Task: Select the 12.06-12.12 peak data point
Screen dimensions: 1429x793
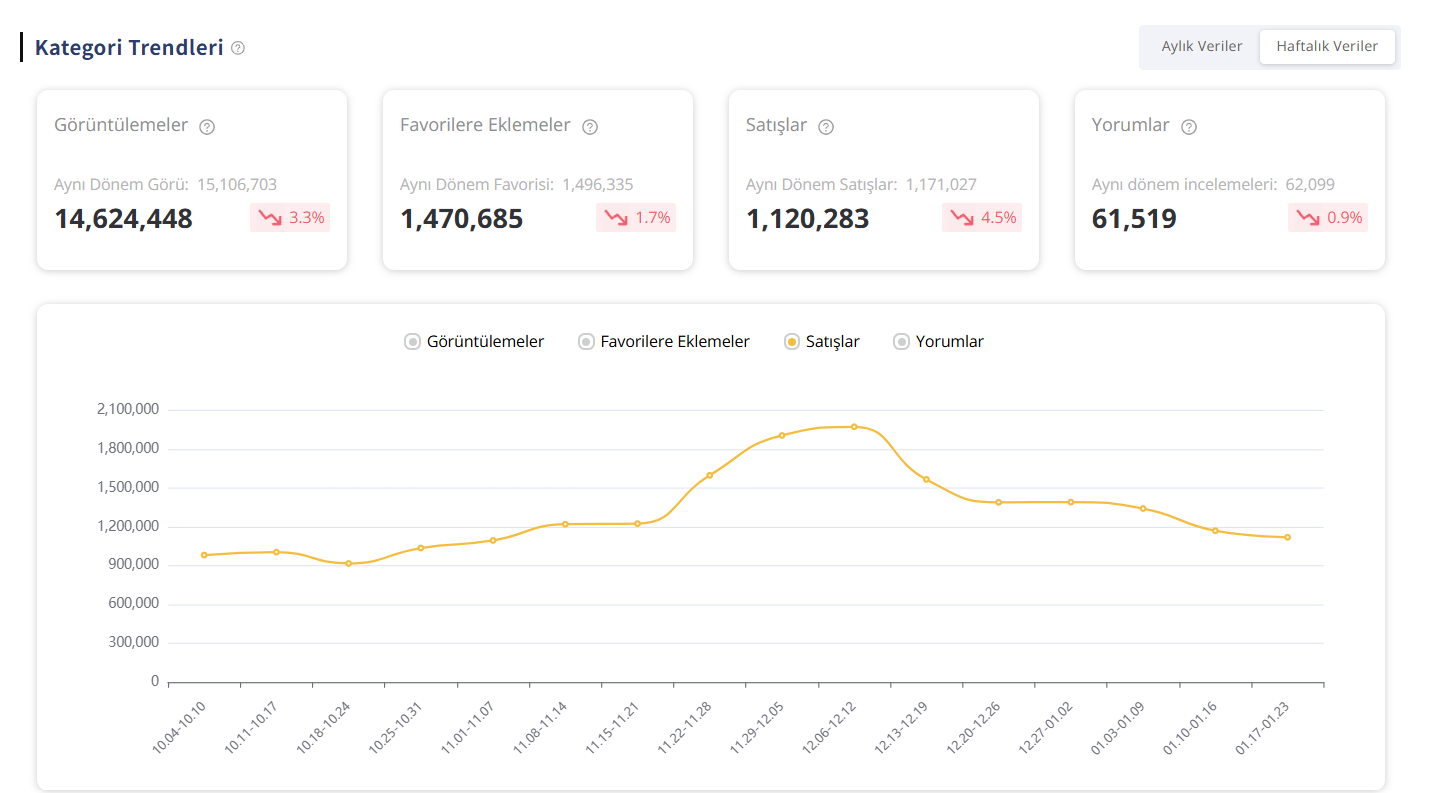Action: click(854, 427)
